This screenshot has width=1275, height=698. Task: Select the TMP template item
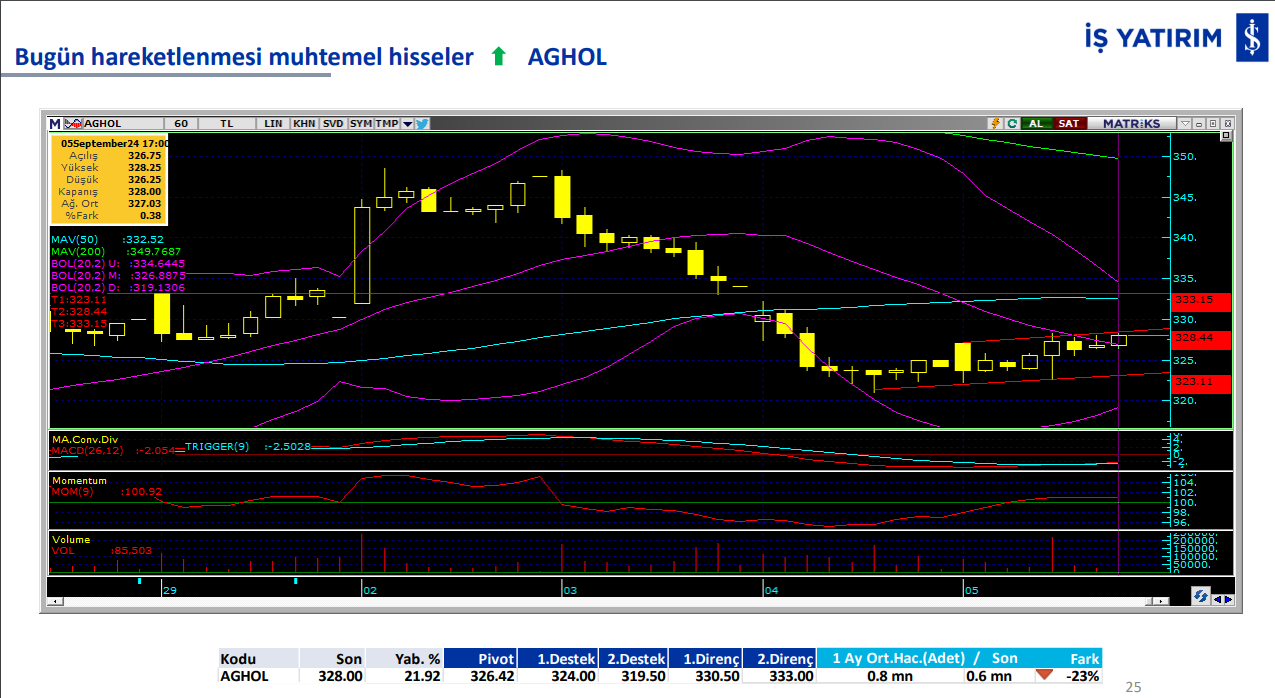386,124
